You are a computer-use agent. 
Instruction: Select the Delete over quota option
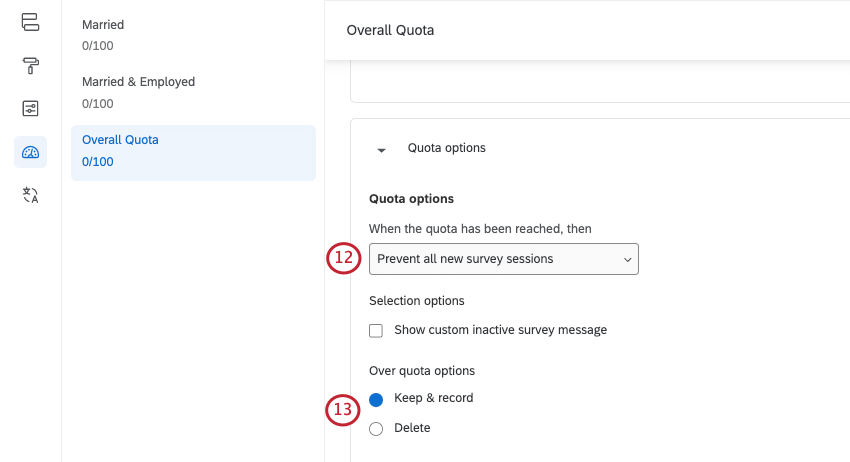pyautogui.click(x=376, y=429)
